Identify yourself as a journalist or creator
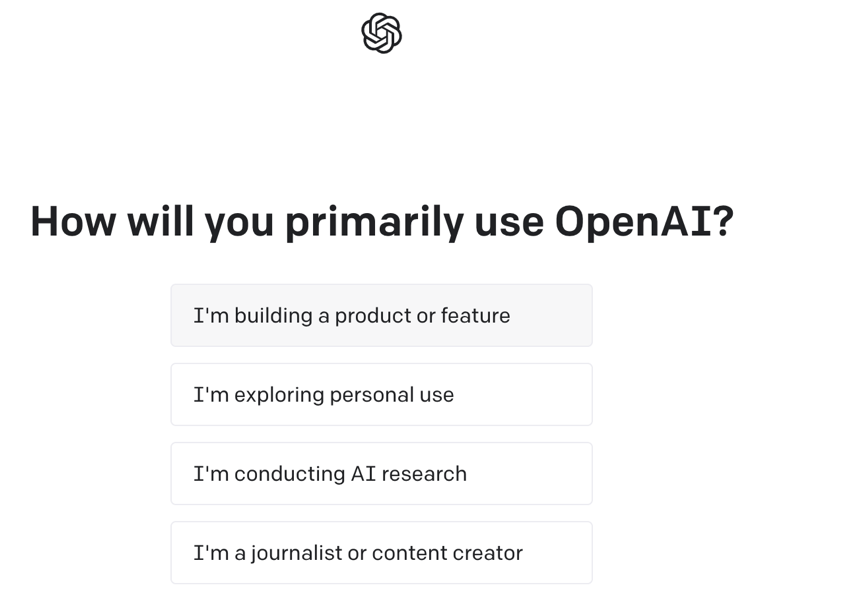This screenshot has height=593, width=864. [381, 552]
